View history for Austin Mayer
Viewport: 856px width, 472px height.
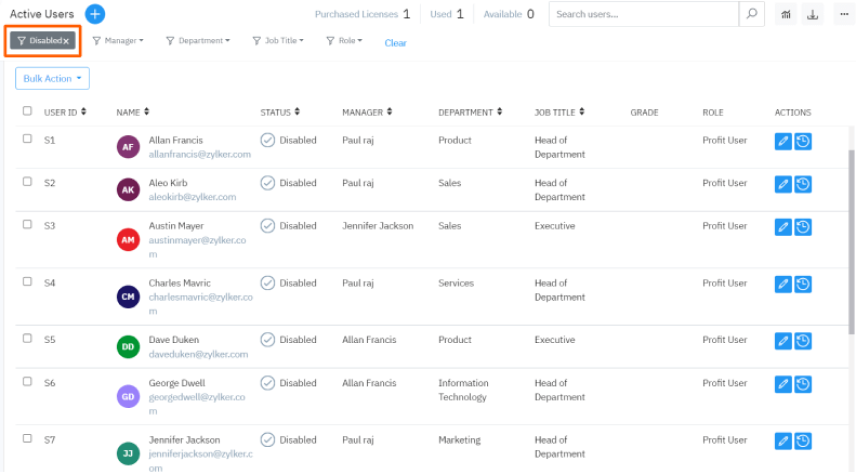tap(802, 227)
